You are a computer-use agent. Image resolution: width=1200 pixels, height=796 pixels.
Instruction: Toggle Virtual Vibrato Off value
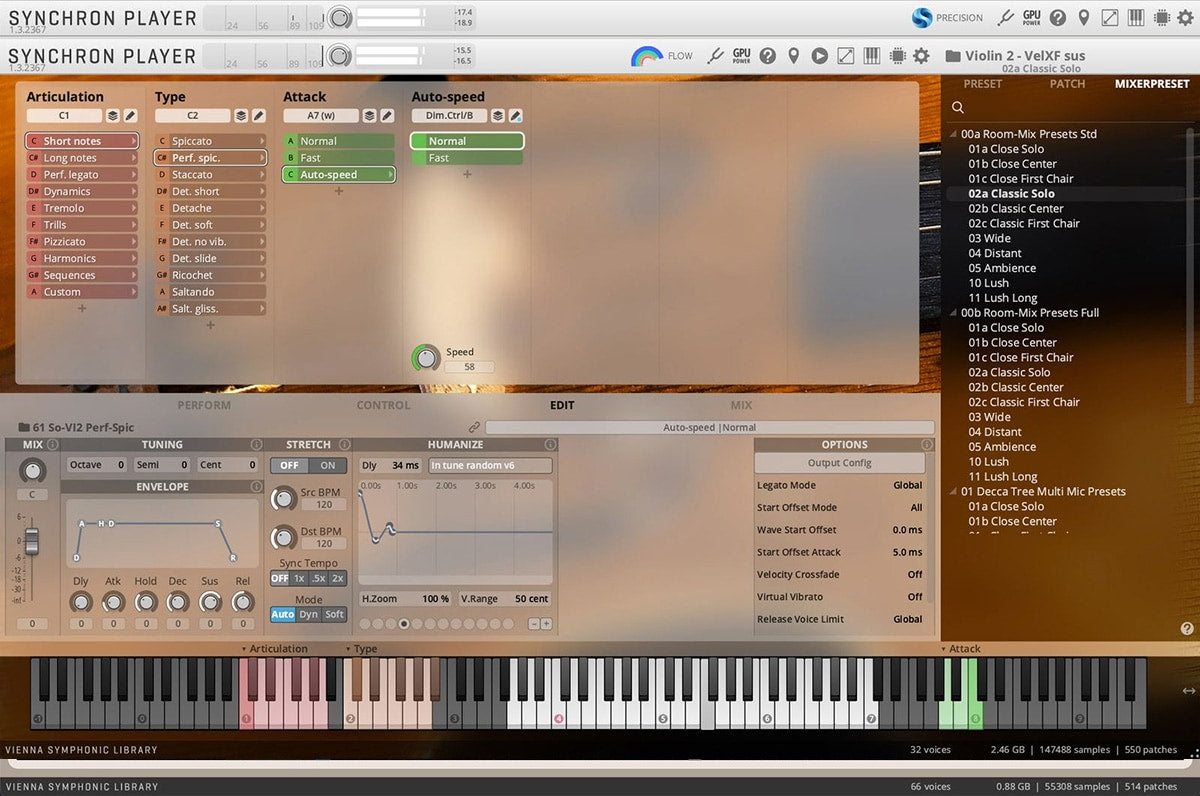(x=915, y=597)
